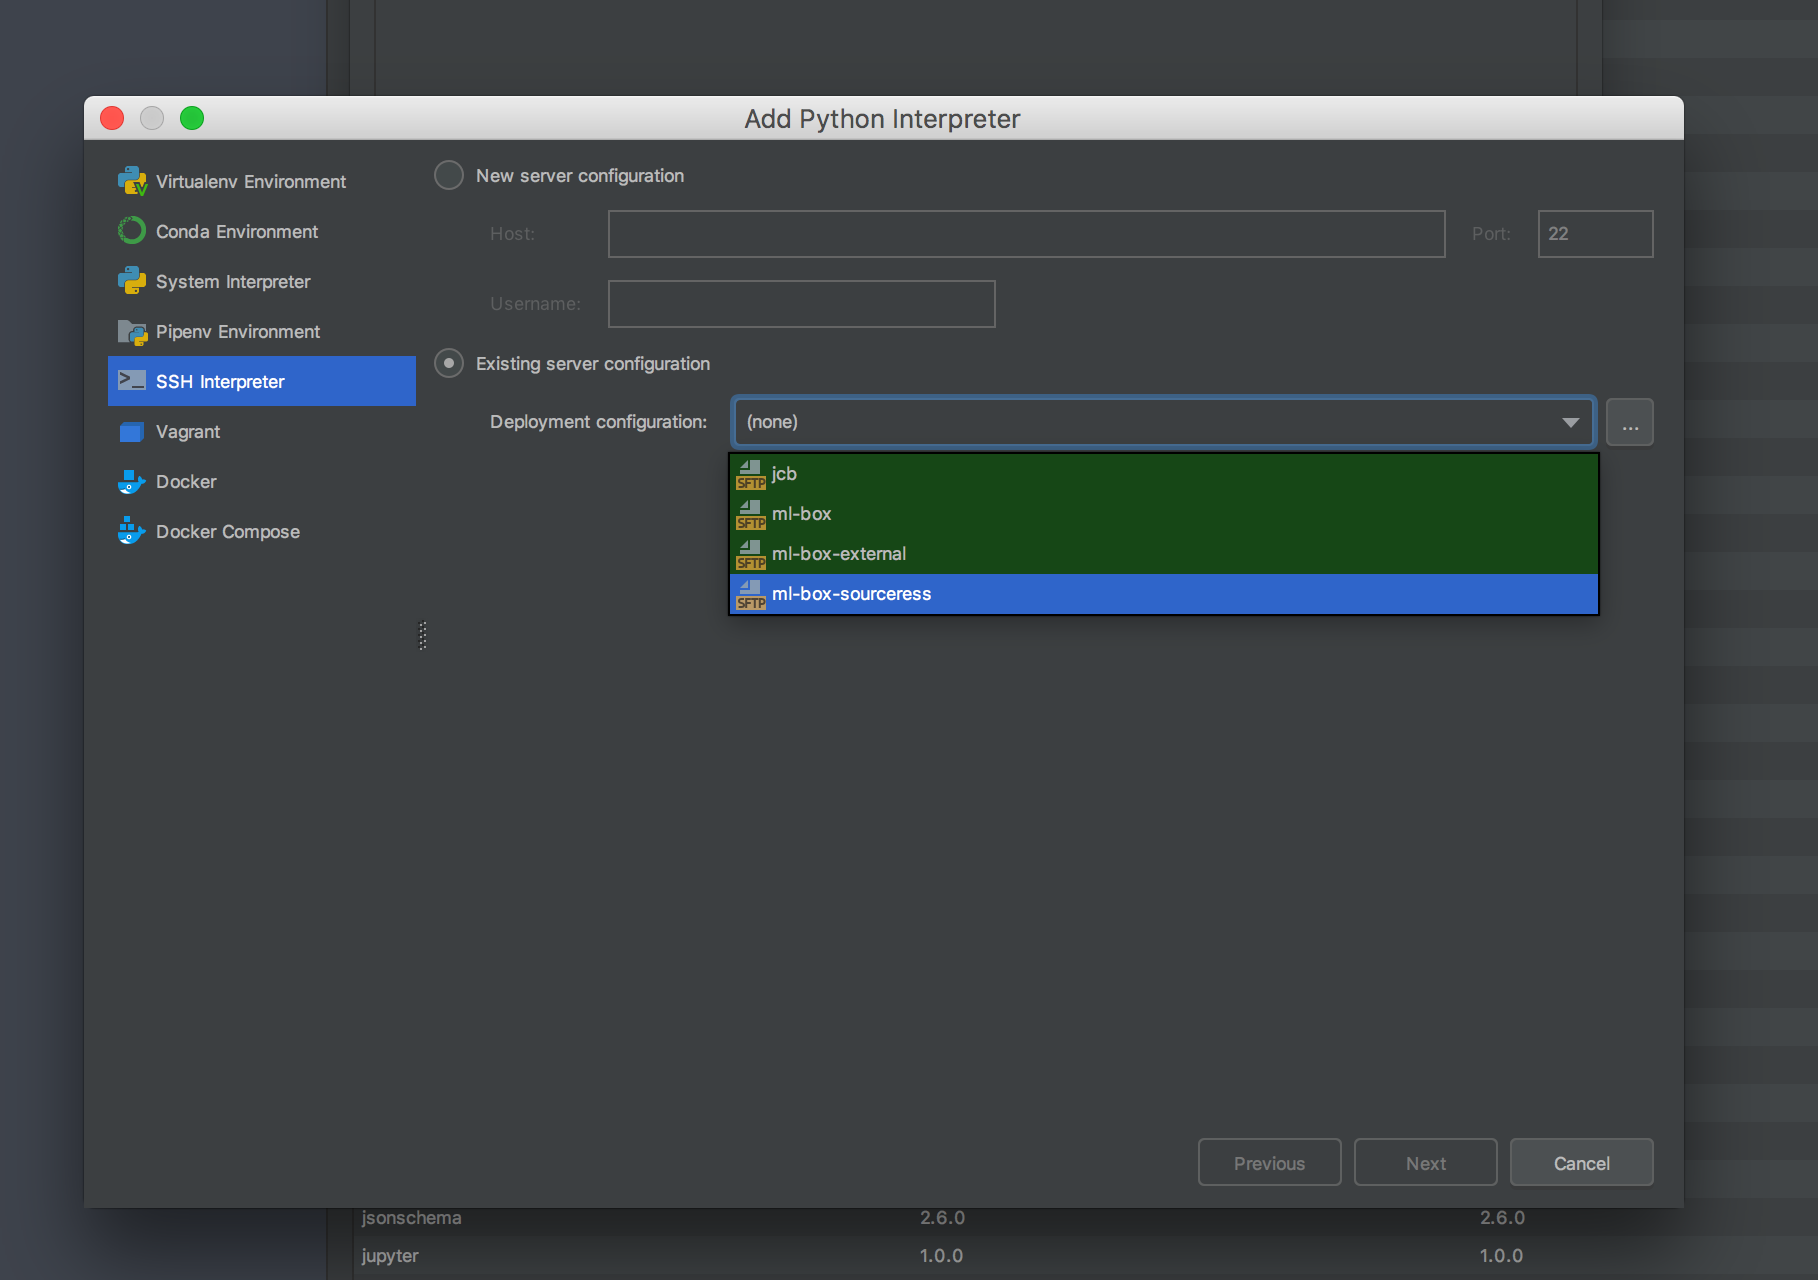Viewport: 1818px width, 1280px height.
Task: Select the Virtualenv Environment python icon
Action: click(x=132, y=181)
